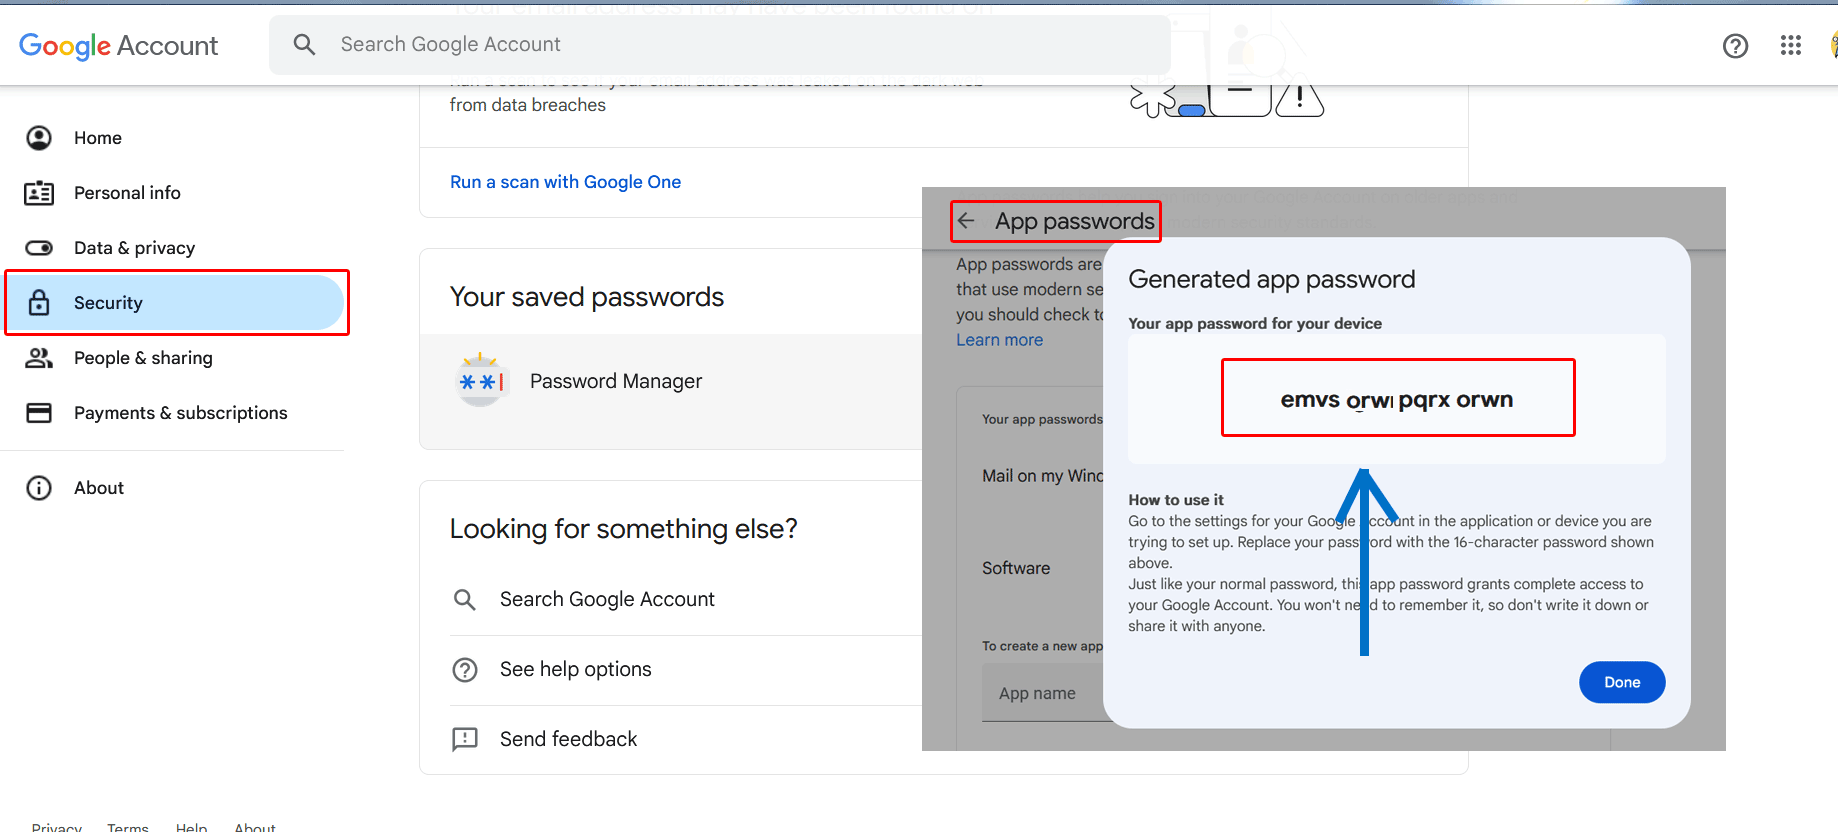This screenshot has width=1838, height=832.
Task: Click the generated app password text
Action: (x=1396, y=400)
